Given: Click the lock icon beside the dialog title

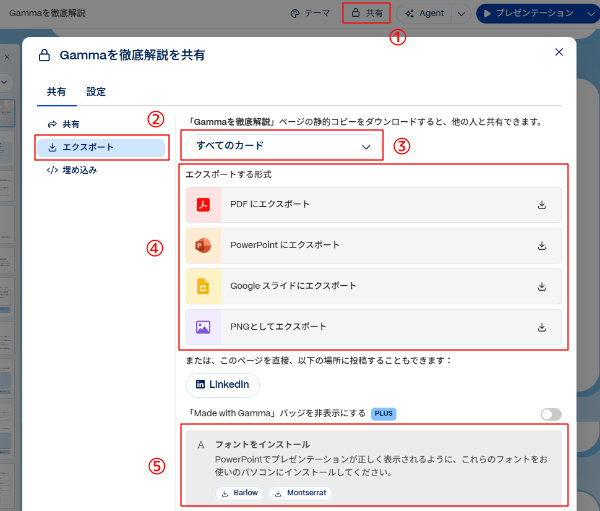Looking at the screenshot, I should [x=44, y=55].
